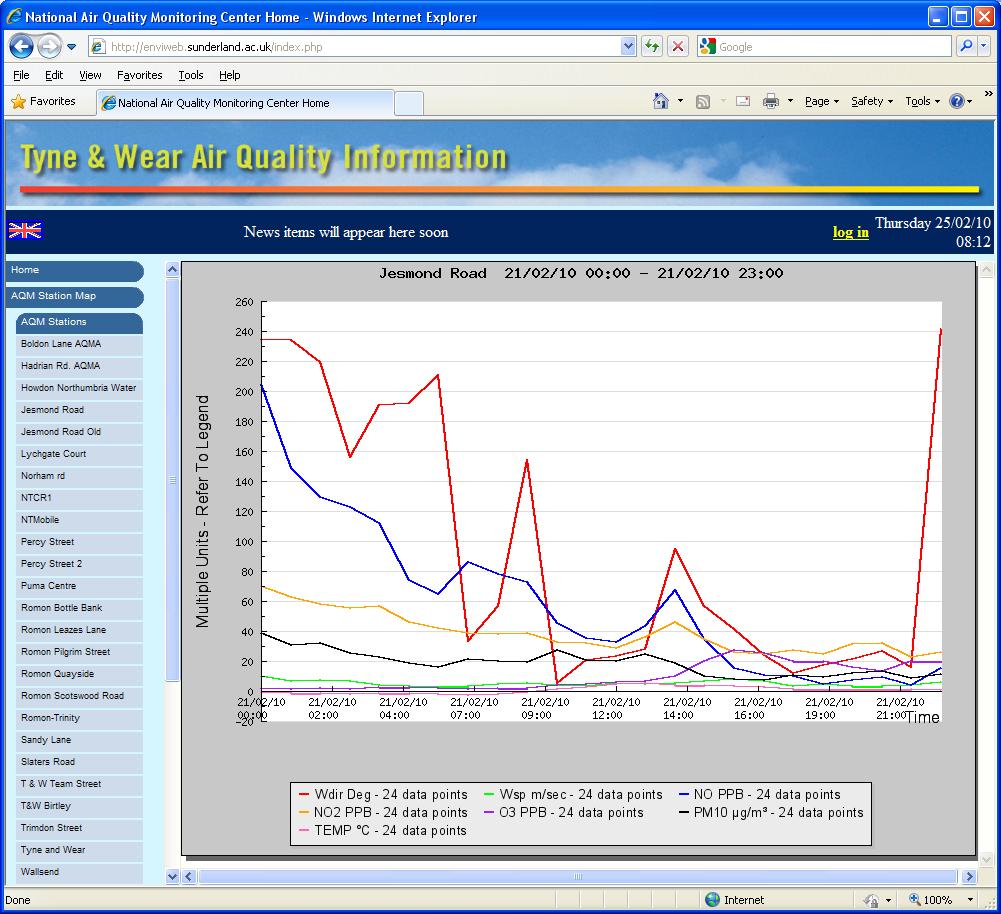Open the 100% zoom control in the status bar

click(934, 898)
